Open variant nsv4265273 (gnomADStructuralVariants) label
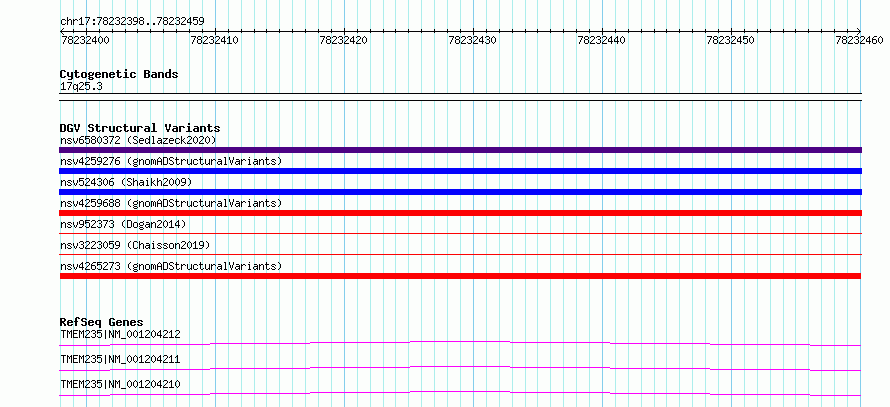 pos(171,266)
